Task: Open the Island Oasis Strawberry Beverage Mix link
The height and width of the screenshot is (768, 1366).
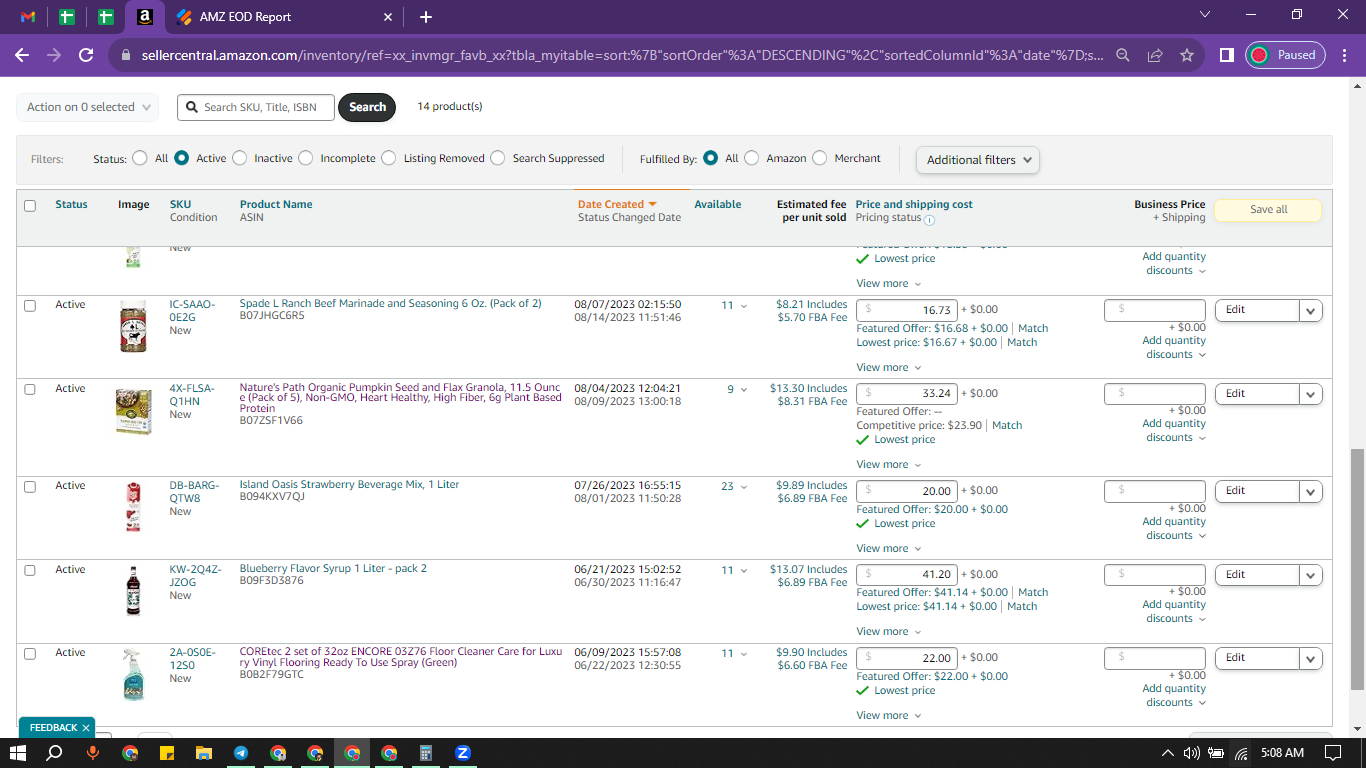Action: [349, 485]
